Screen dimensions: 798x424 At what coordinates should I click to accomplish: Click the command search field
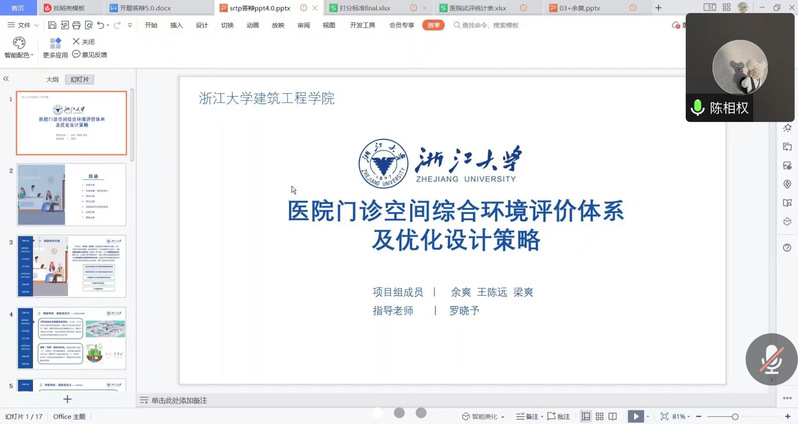click(x=486, y=25)
